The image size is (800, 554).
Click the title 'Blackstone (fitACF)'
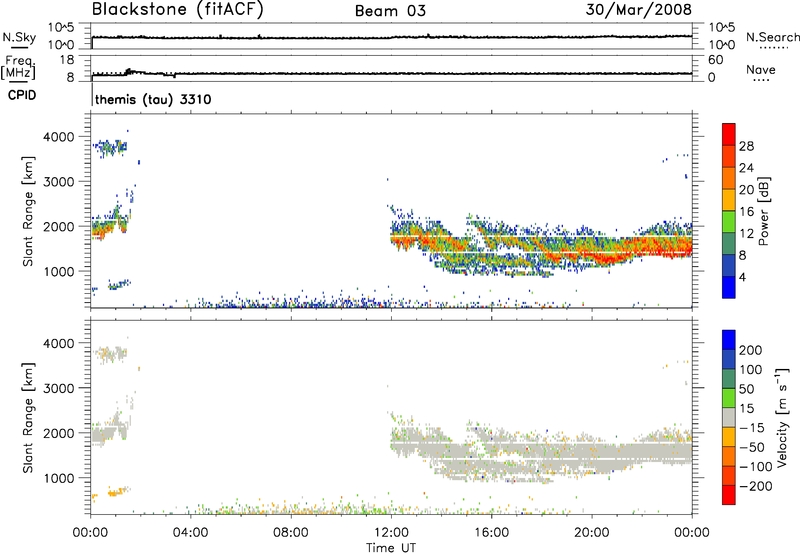178,9
